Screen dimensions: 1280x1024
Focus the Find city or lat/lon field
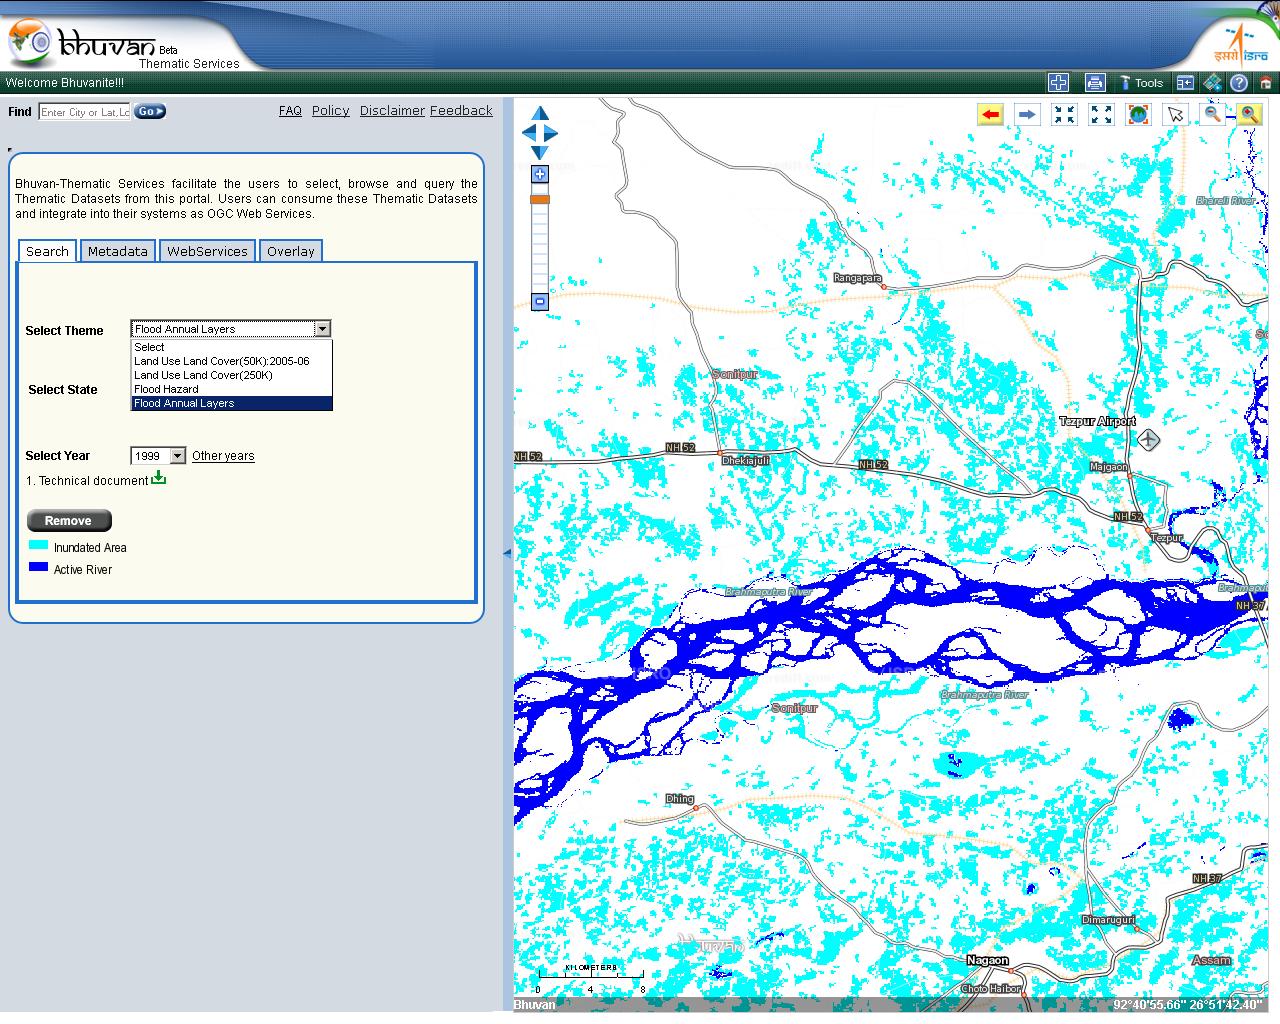85,112
